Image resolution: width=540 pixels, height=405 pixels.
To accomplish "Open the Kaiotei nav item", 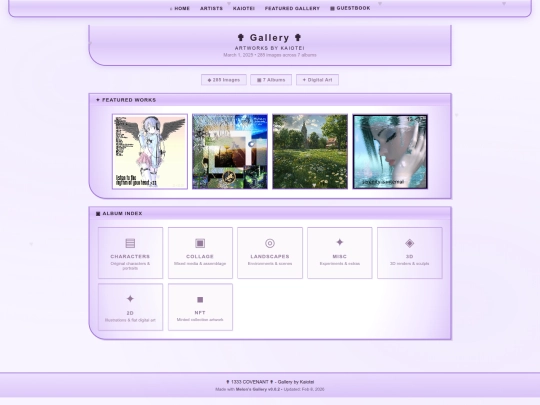I will (x=244, y=8).
